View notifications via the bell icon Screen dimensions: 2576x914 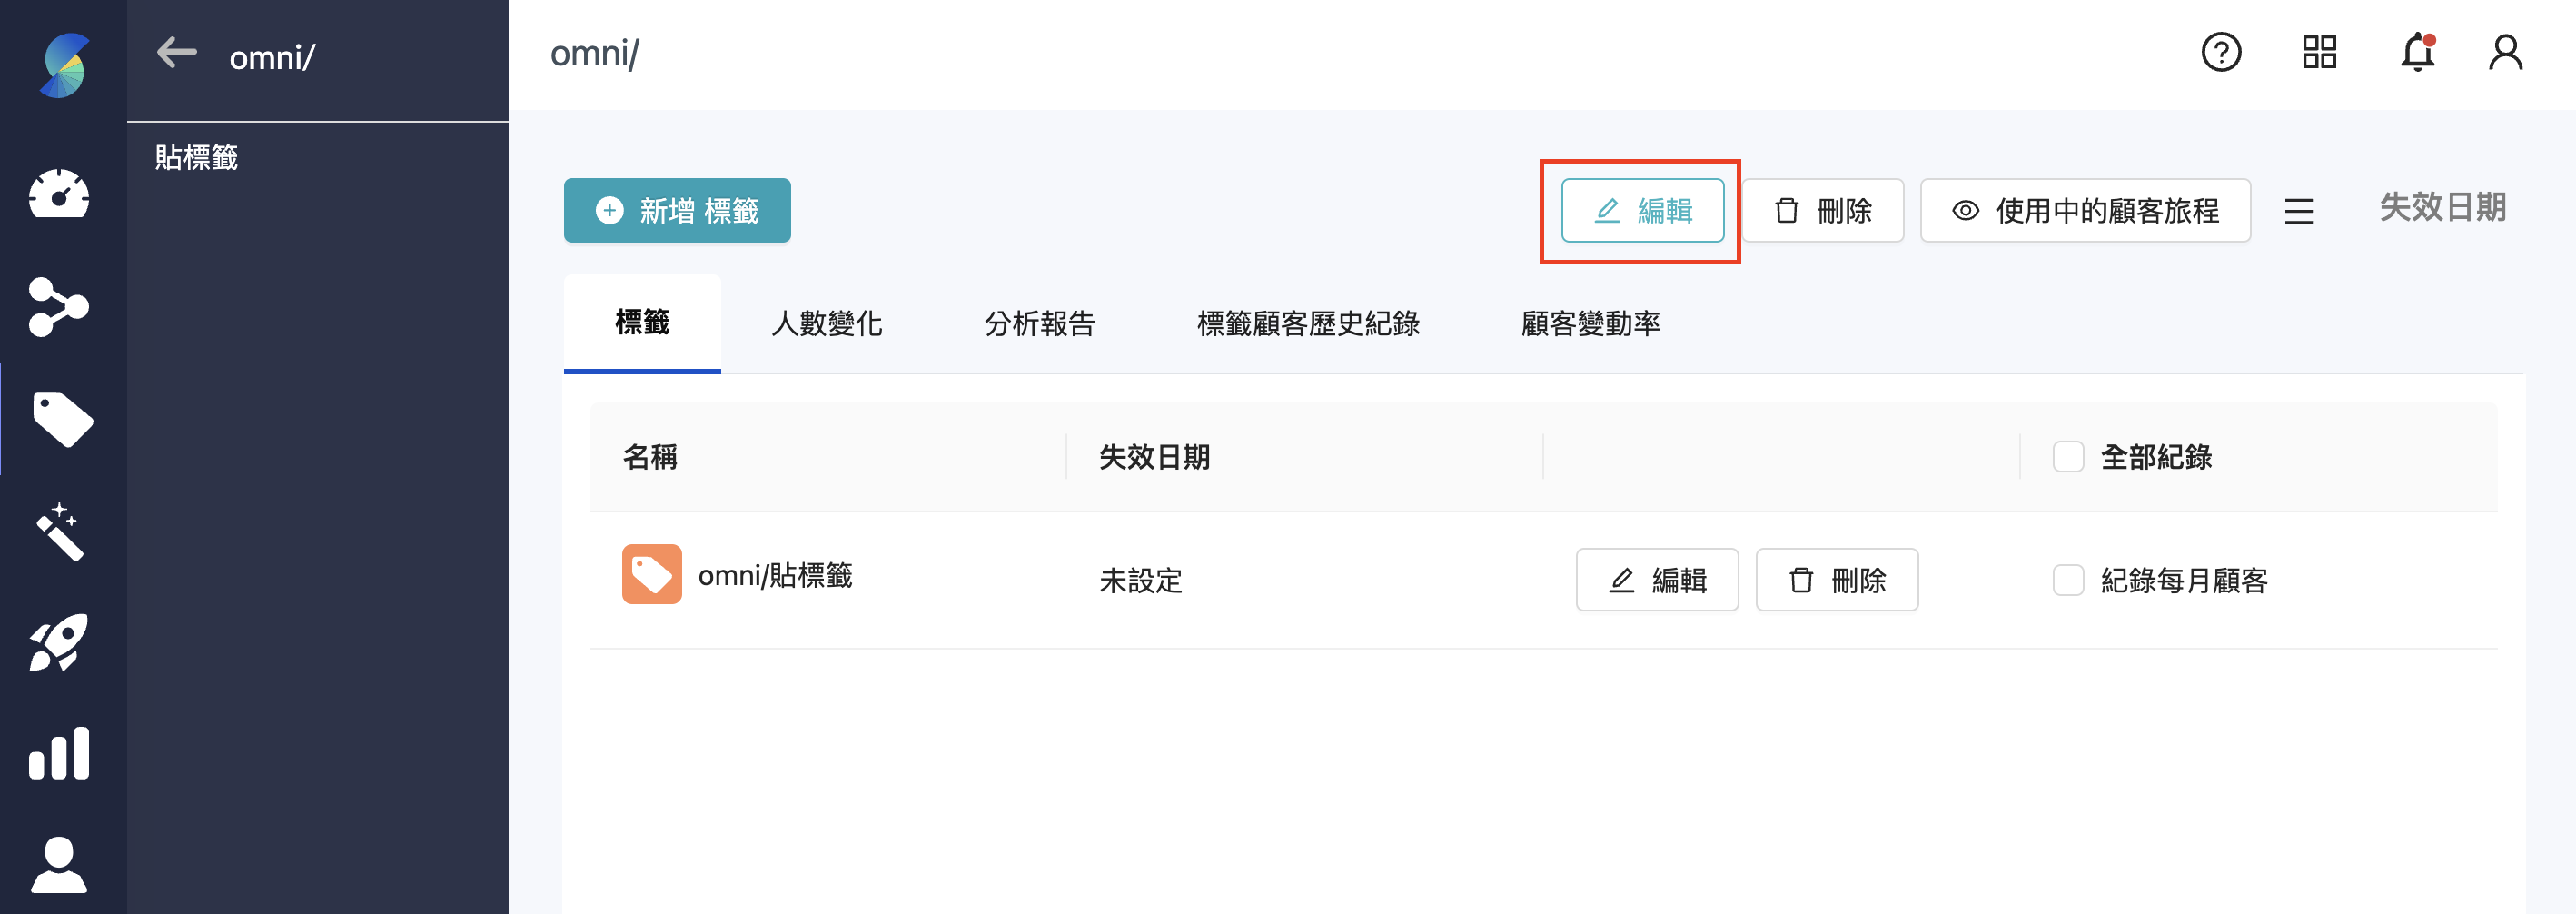(x=2418, y=52)
